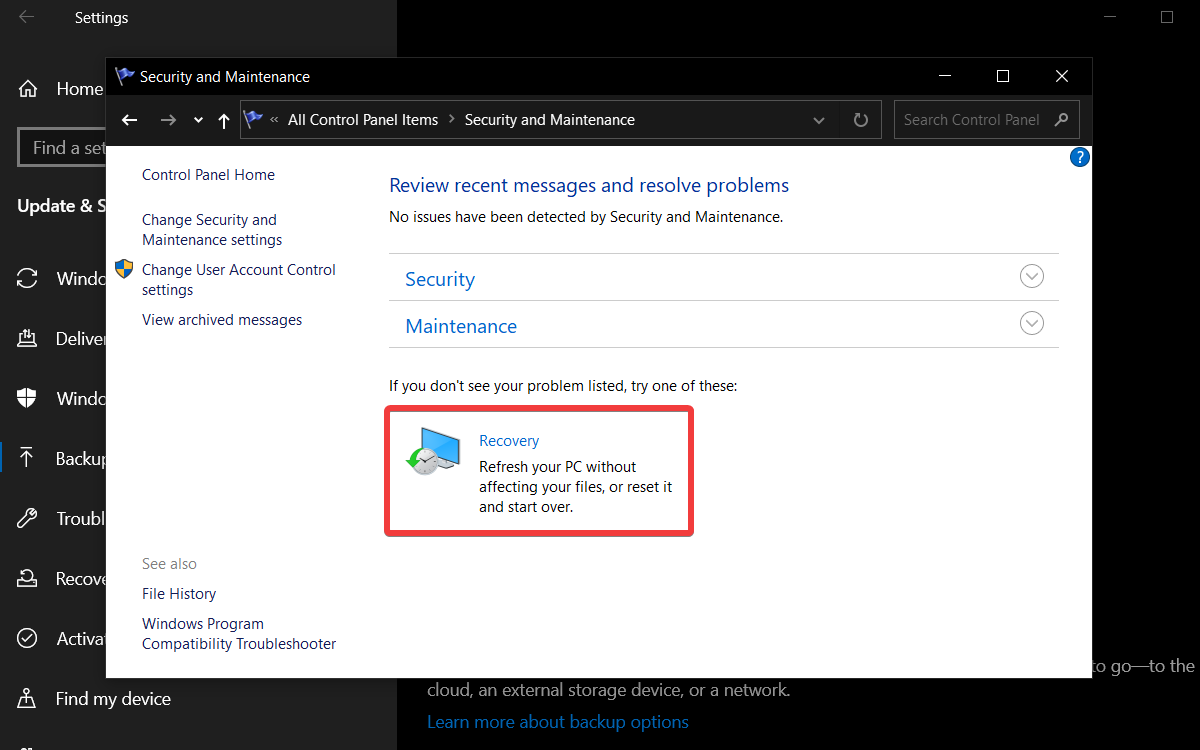Screen dimensions: 1200x750
Task: Open Change Security and Maintenance settings
Action: pyautogui.click(x=212, y=230)
